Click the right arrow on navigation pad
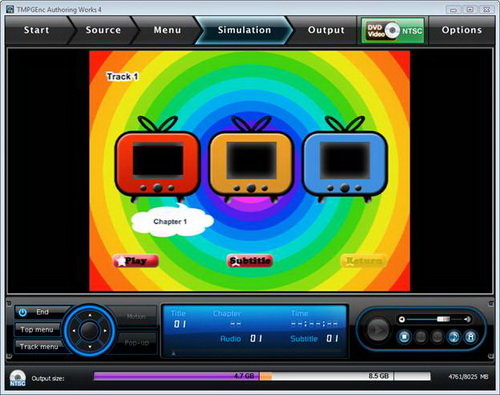Viewport: 500px width, 395px height. pyautogui.click(x=105, y=331)
